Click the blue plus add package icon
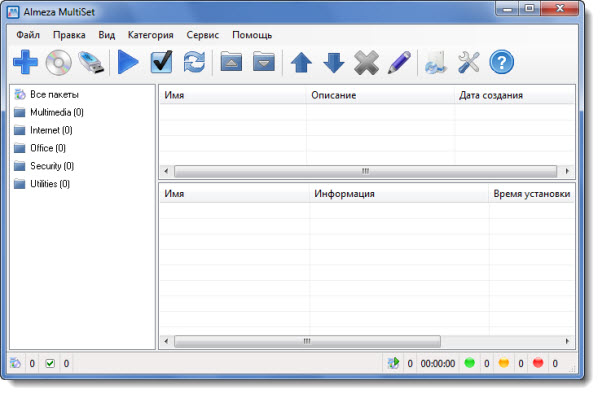 pyautogui.click(x=25, y=62)
